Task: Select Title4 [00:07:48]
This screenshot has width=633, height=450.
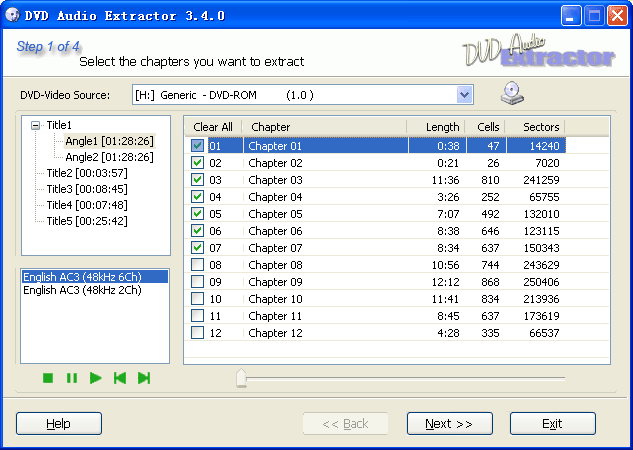Action: tap(87, 205)
